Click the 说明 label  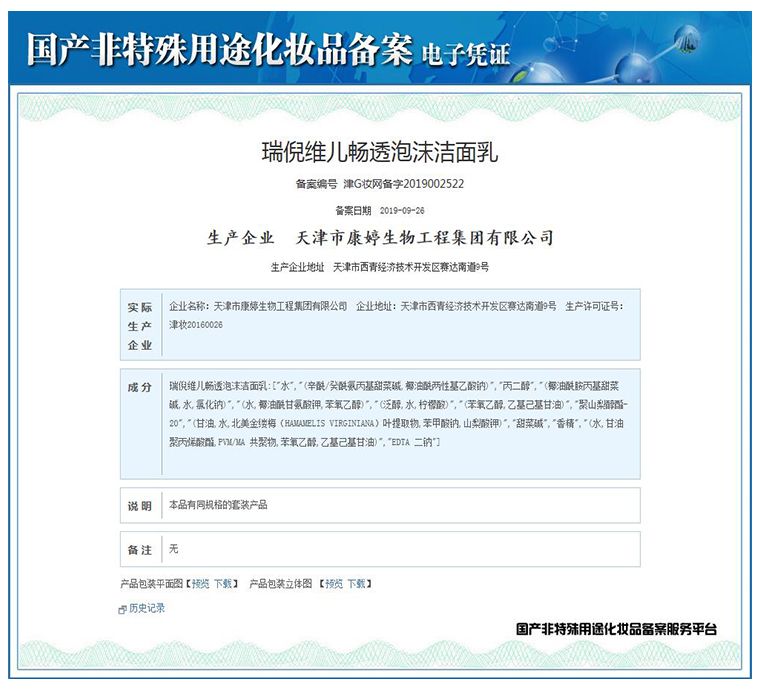(x=140, y=506)
